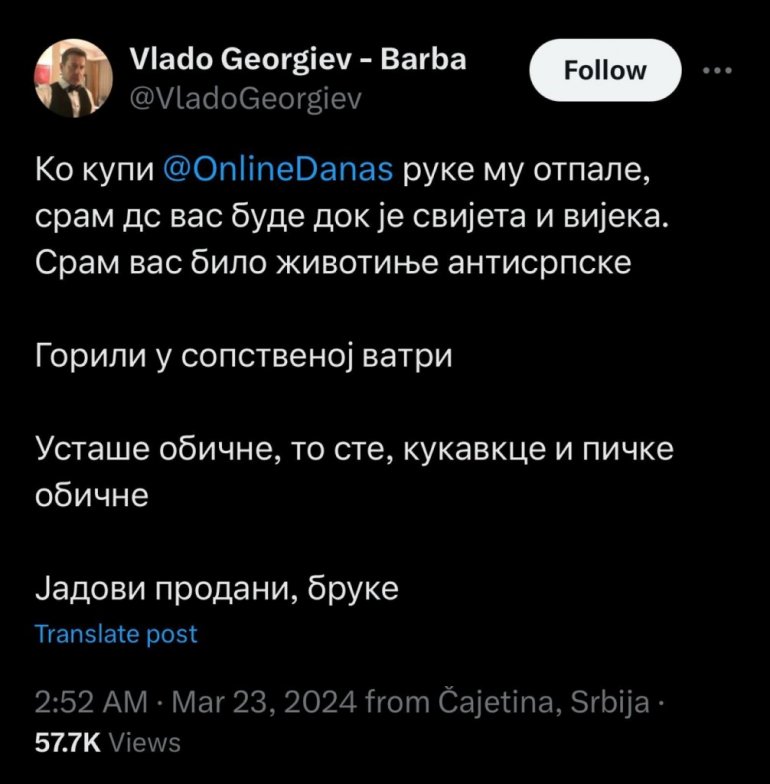This screenshot has width=770, height=784.
Task: Click the last tweet line Јадови продани
Action: tap(216, 588)
